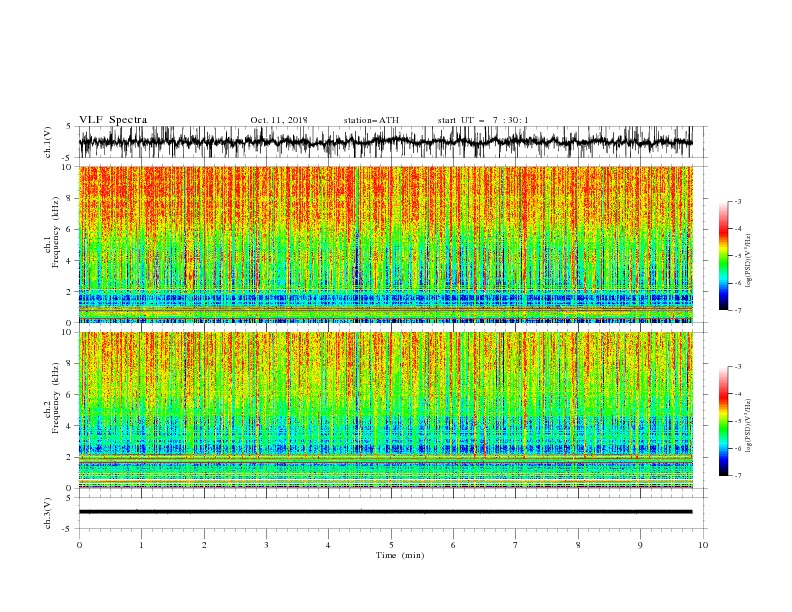
Task: Click time axis tick label "7"
Action: tap(516, 545)
